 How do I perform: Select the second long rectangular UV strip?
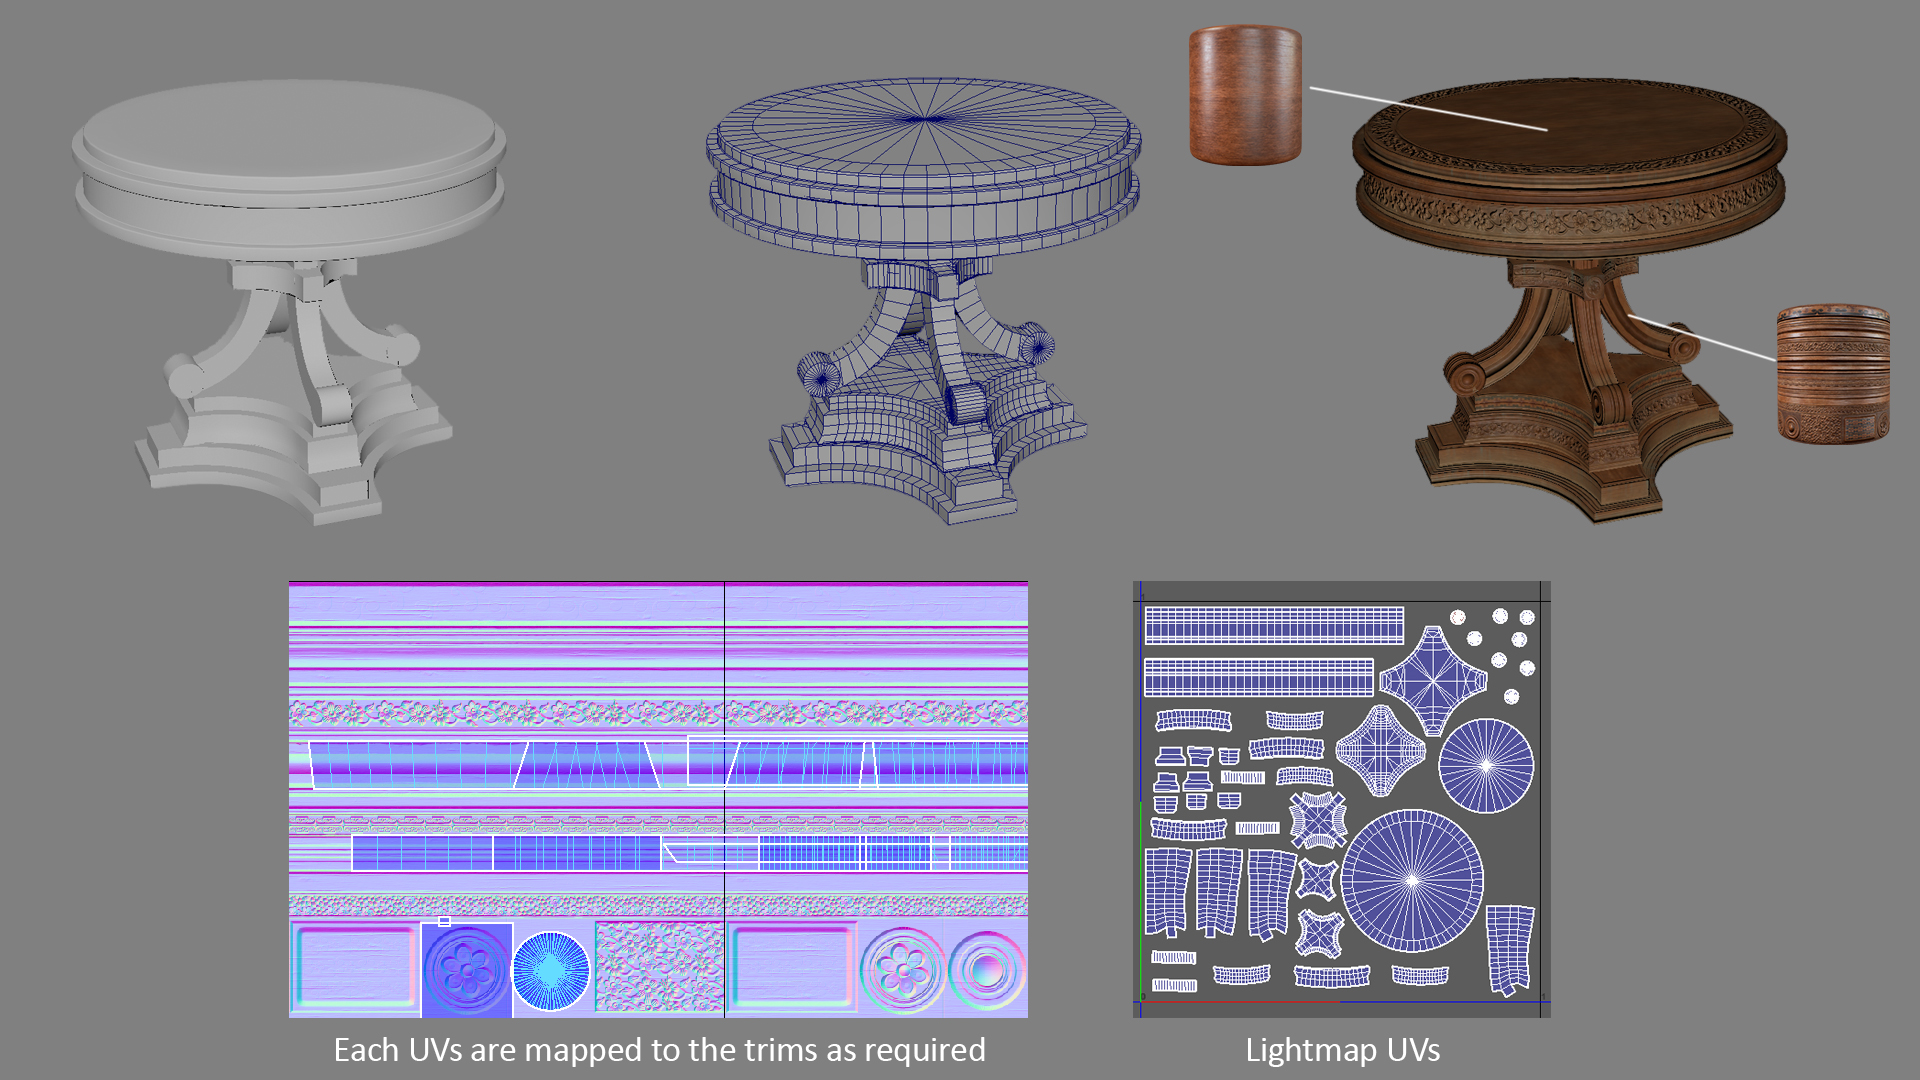click(x=1259, y=677)
